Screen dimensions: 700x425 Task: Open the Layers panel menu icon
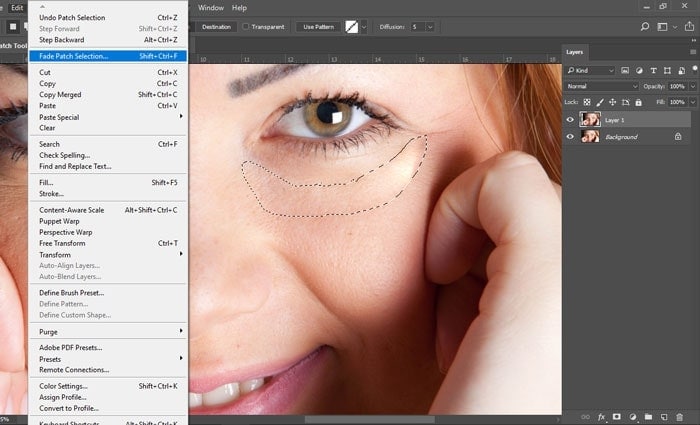click(x=693, y=52)
